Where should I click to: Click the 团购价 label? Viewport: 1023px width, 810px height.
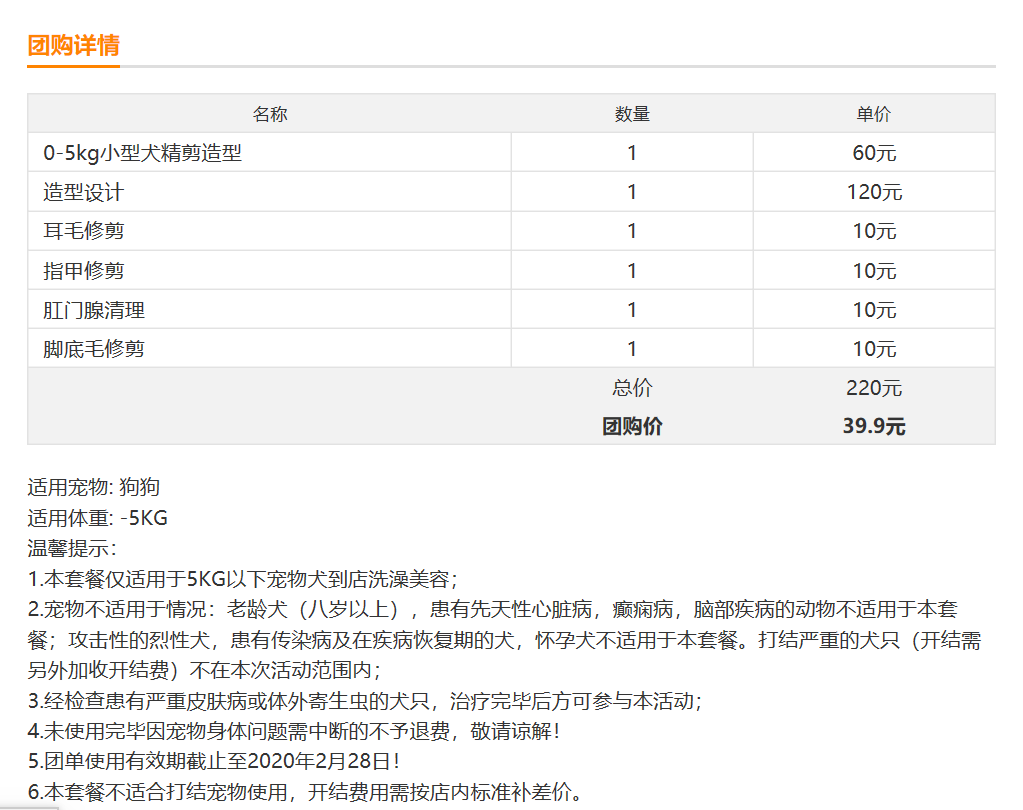click(632, 426)
